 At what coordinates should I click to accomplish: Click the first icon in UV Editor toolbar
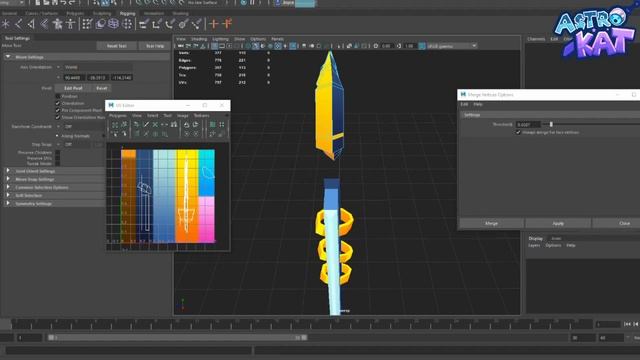[115, 124]
